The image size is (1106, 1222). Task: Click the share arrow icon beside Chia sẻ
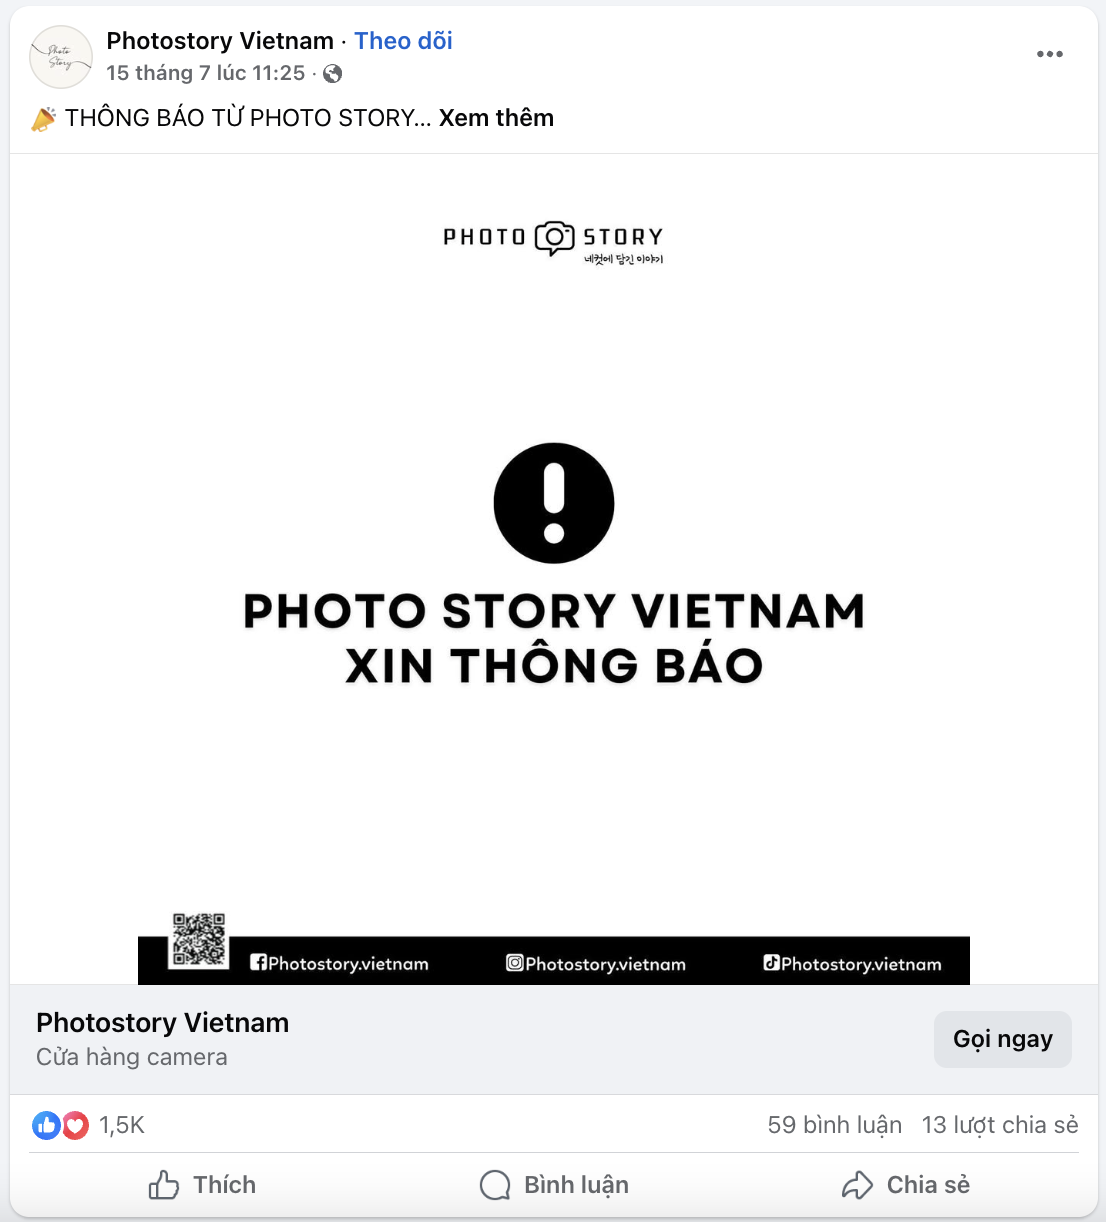(857, 1184)
